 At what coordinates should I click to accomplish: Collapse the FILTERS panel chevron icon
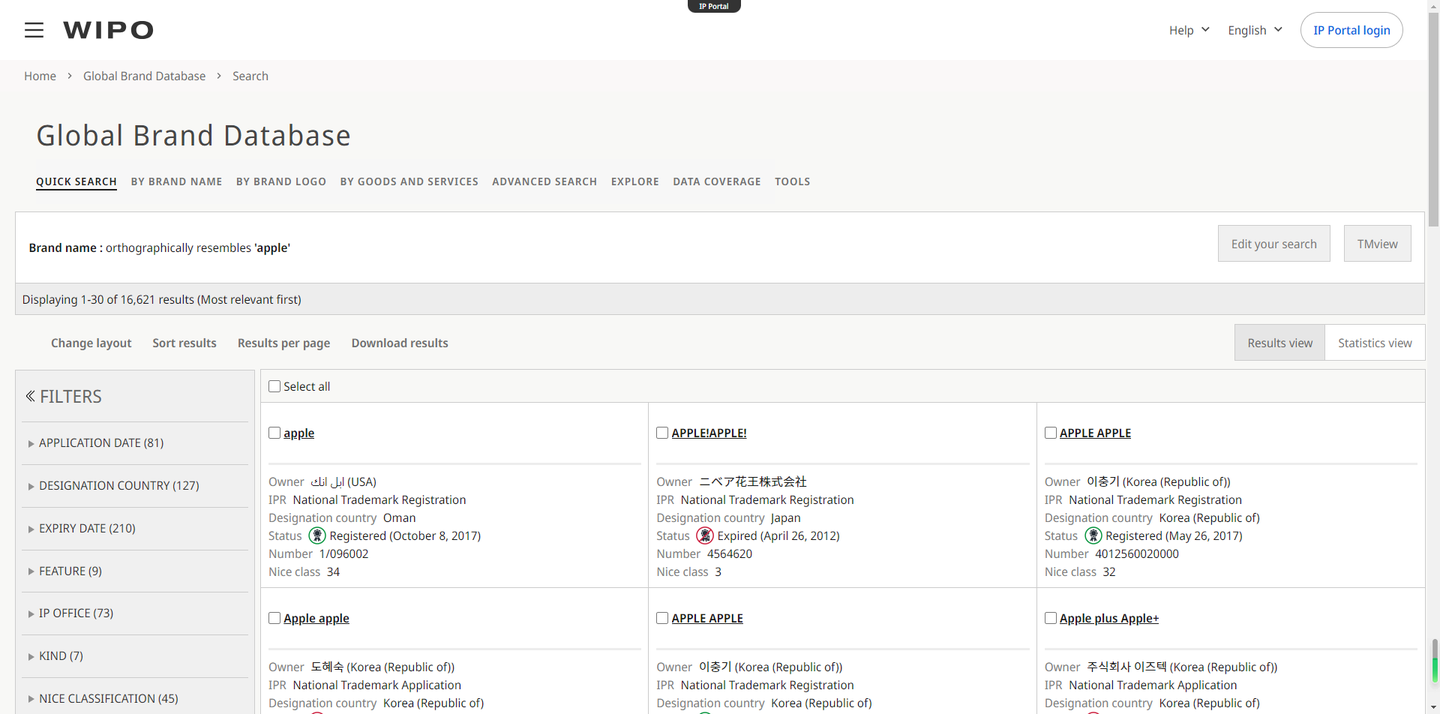click(31, 396)
